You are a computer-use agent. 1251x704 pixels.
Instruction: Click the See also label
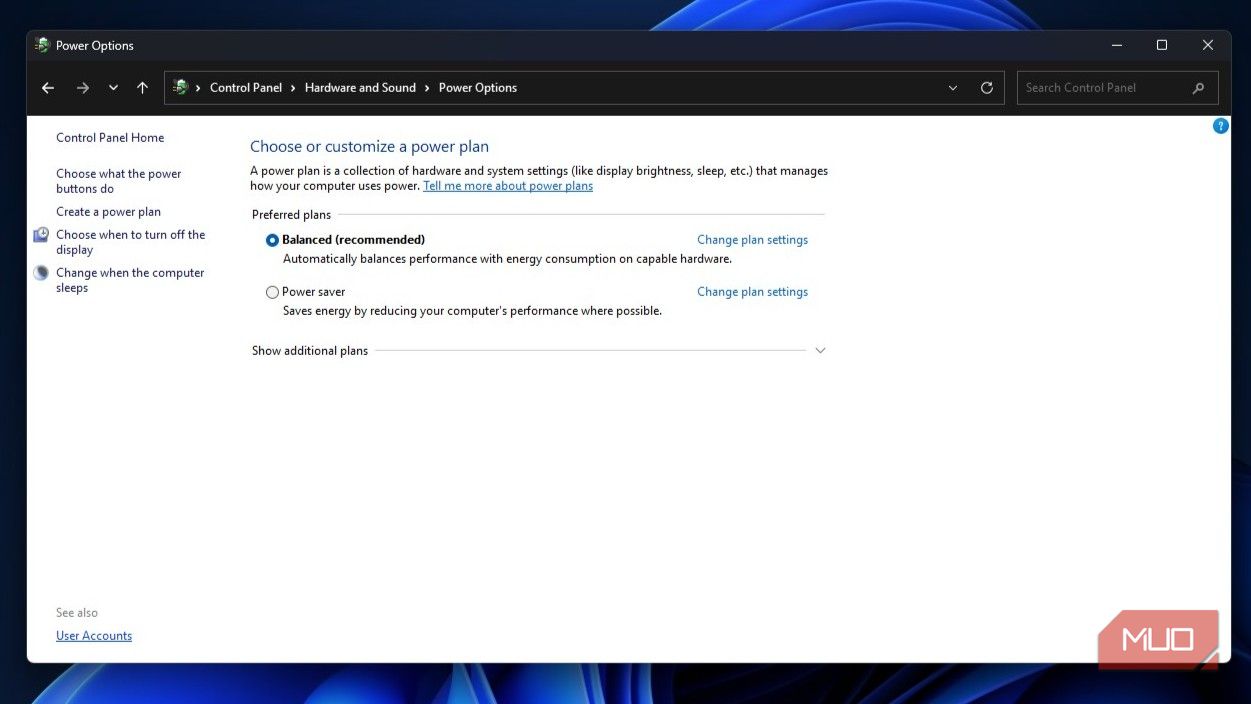pyautogui.click(x=77, y=613)
